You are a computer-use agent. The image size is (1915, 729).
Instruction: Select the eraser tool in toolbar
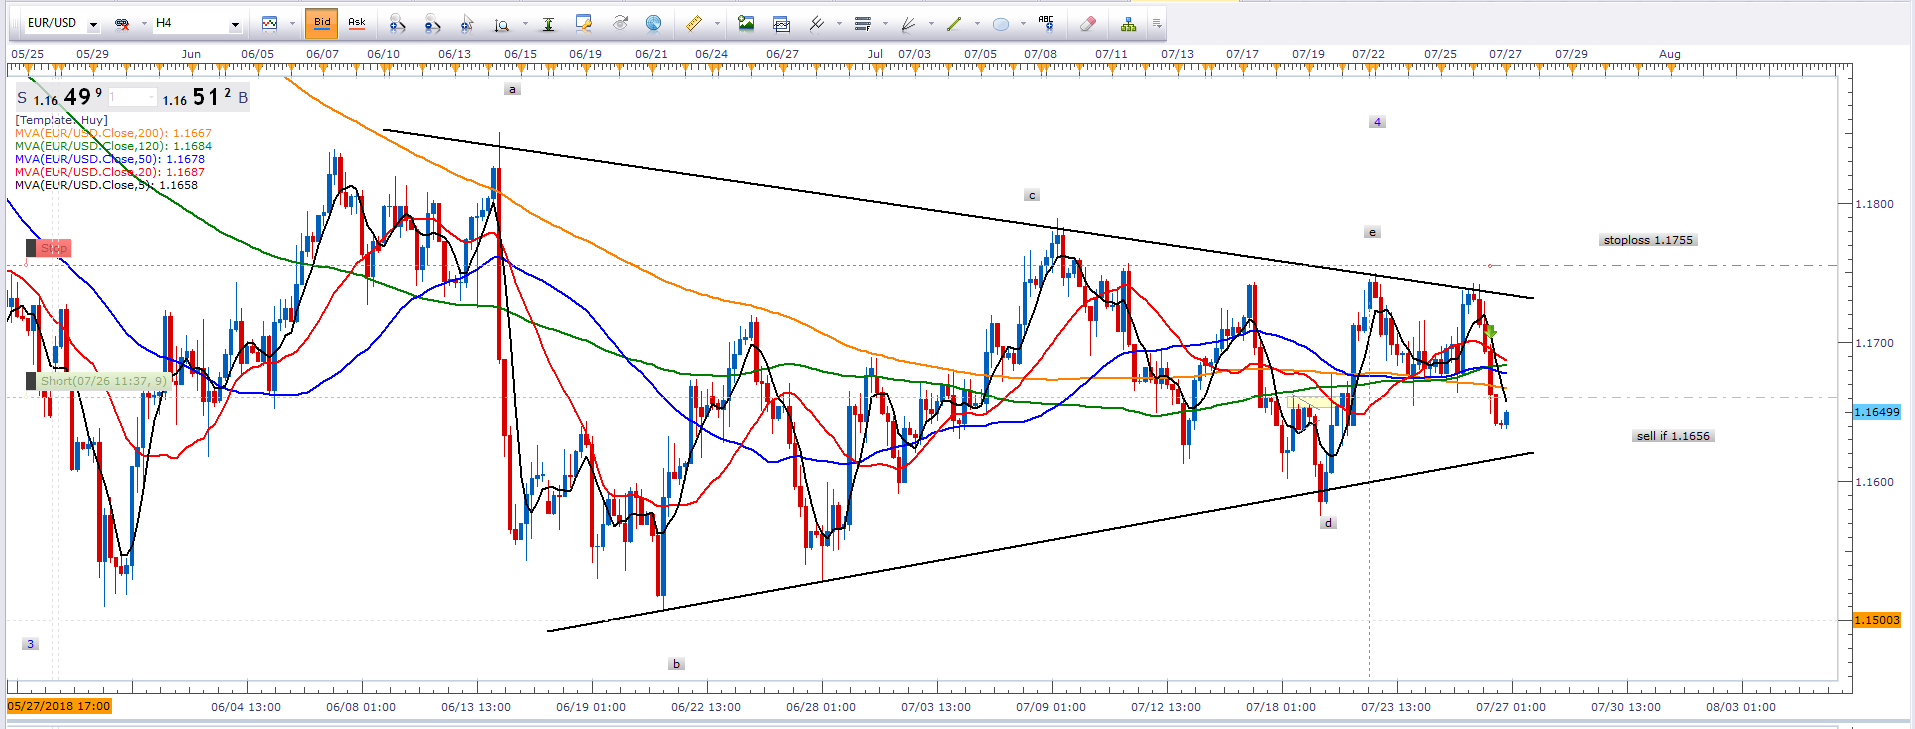1088,23
